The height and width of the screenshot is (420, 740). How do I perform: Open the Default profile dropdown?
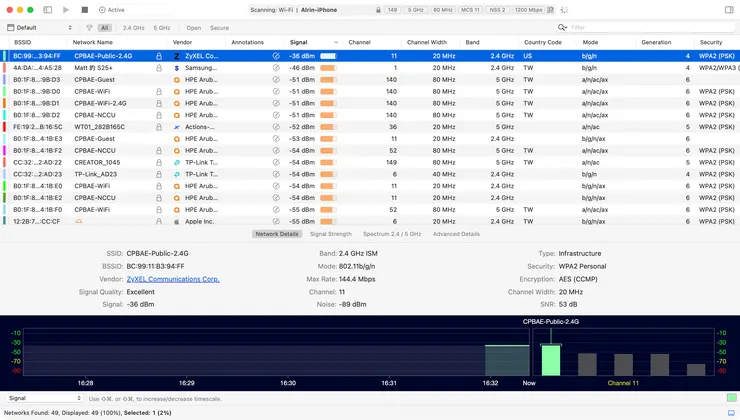(x=40, y=28)
